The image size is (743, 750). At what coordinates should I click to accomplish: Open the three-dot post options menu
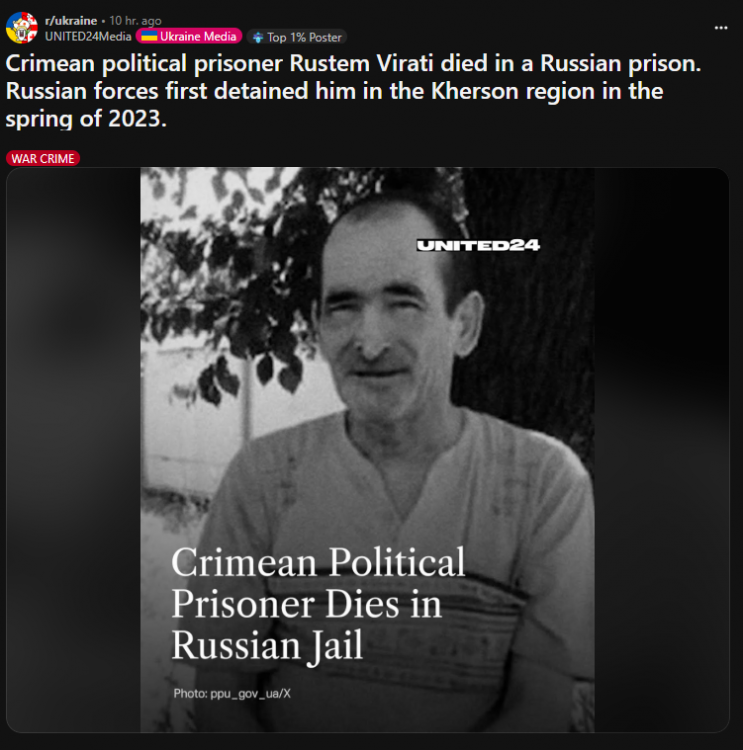pyautogui.click(x=721, y=28)
